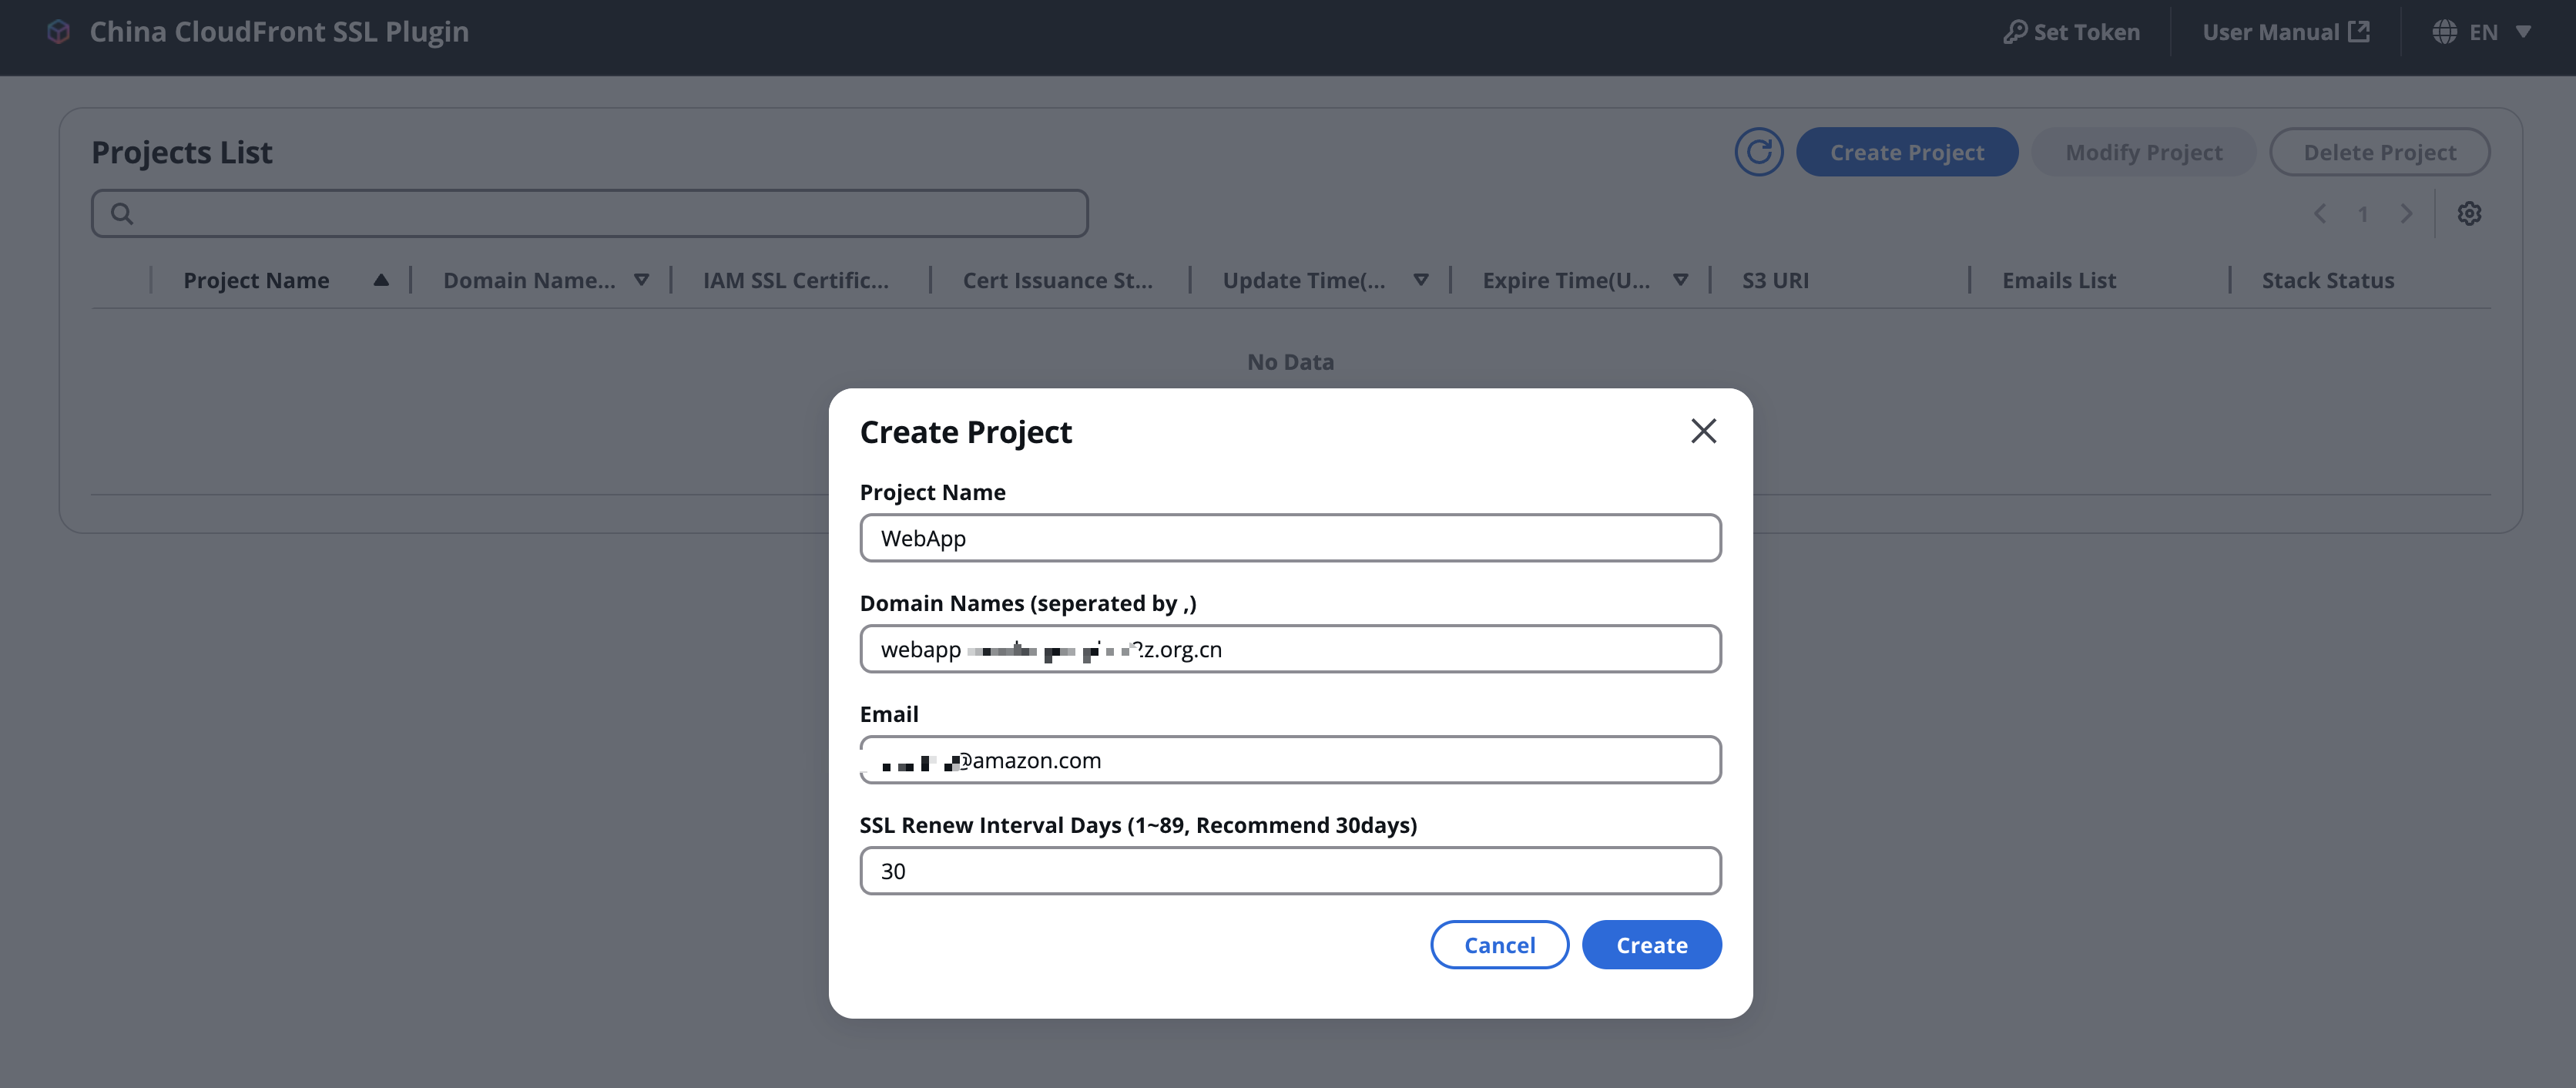Click the S3 URI column header
Image resolution: width=2576 pixels, height=1088 pixels.
point(1775,280)
